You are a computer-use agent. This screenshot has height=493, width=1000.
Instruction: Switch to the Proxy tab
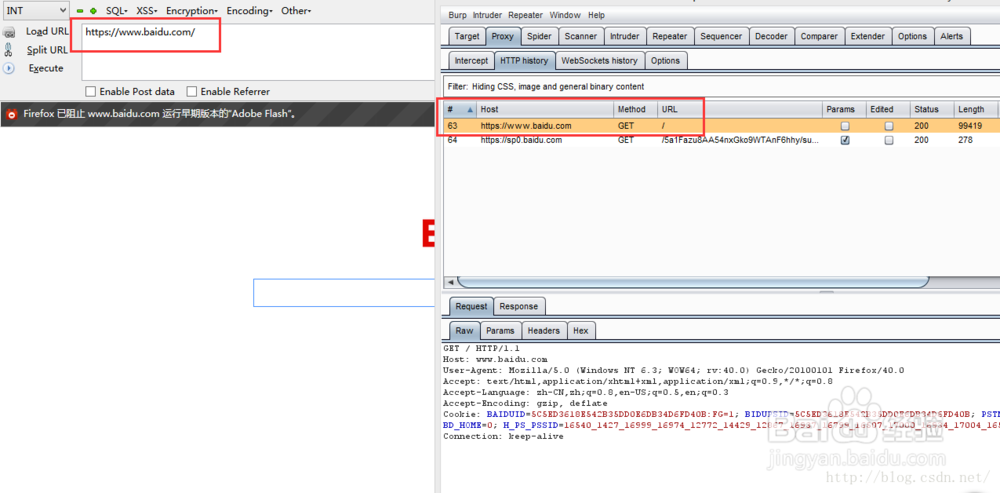coord(503,36)
